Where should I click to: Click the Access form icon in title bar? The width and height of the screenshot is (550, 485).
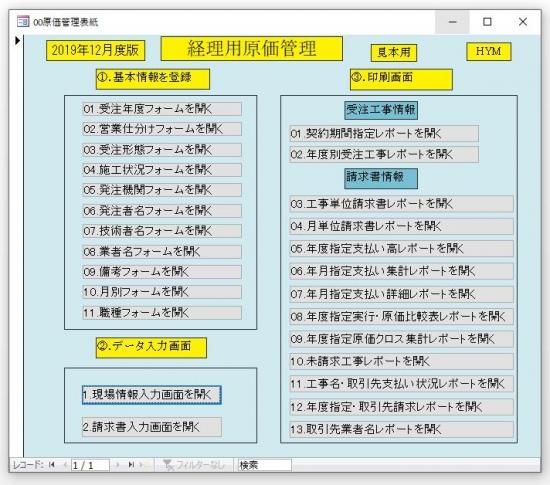tap(23, 22)
